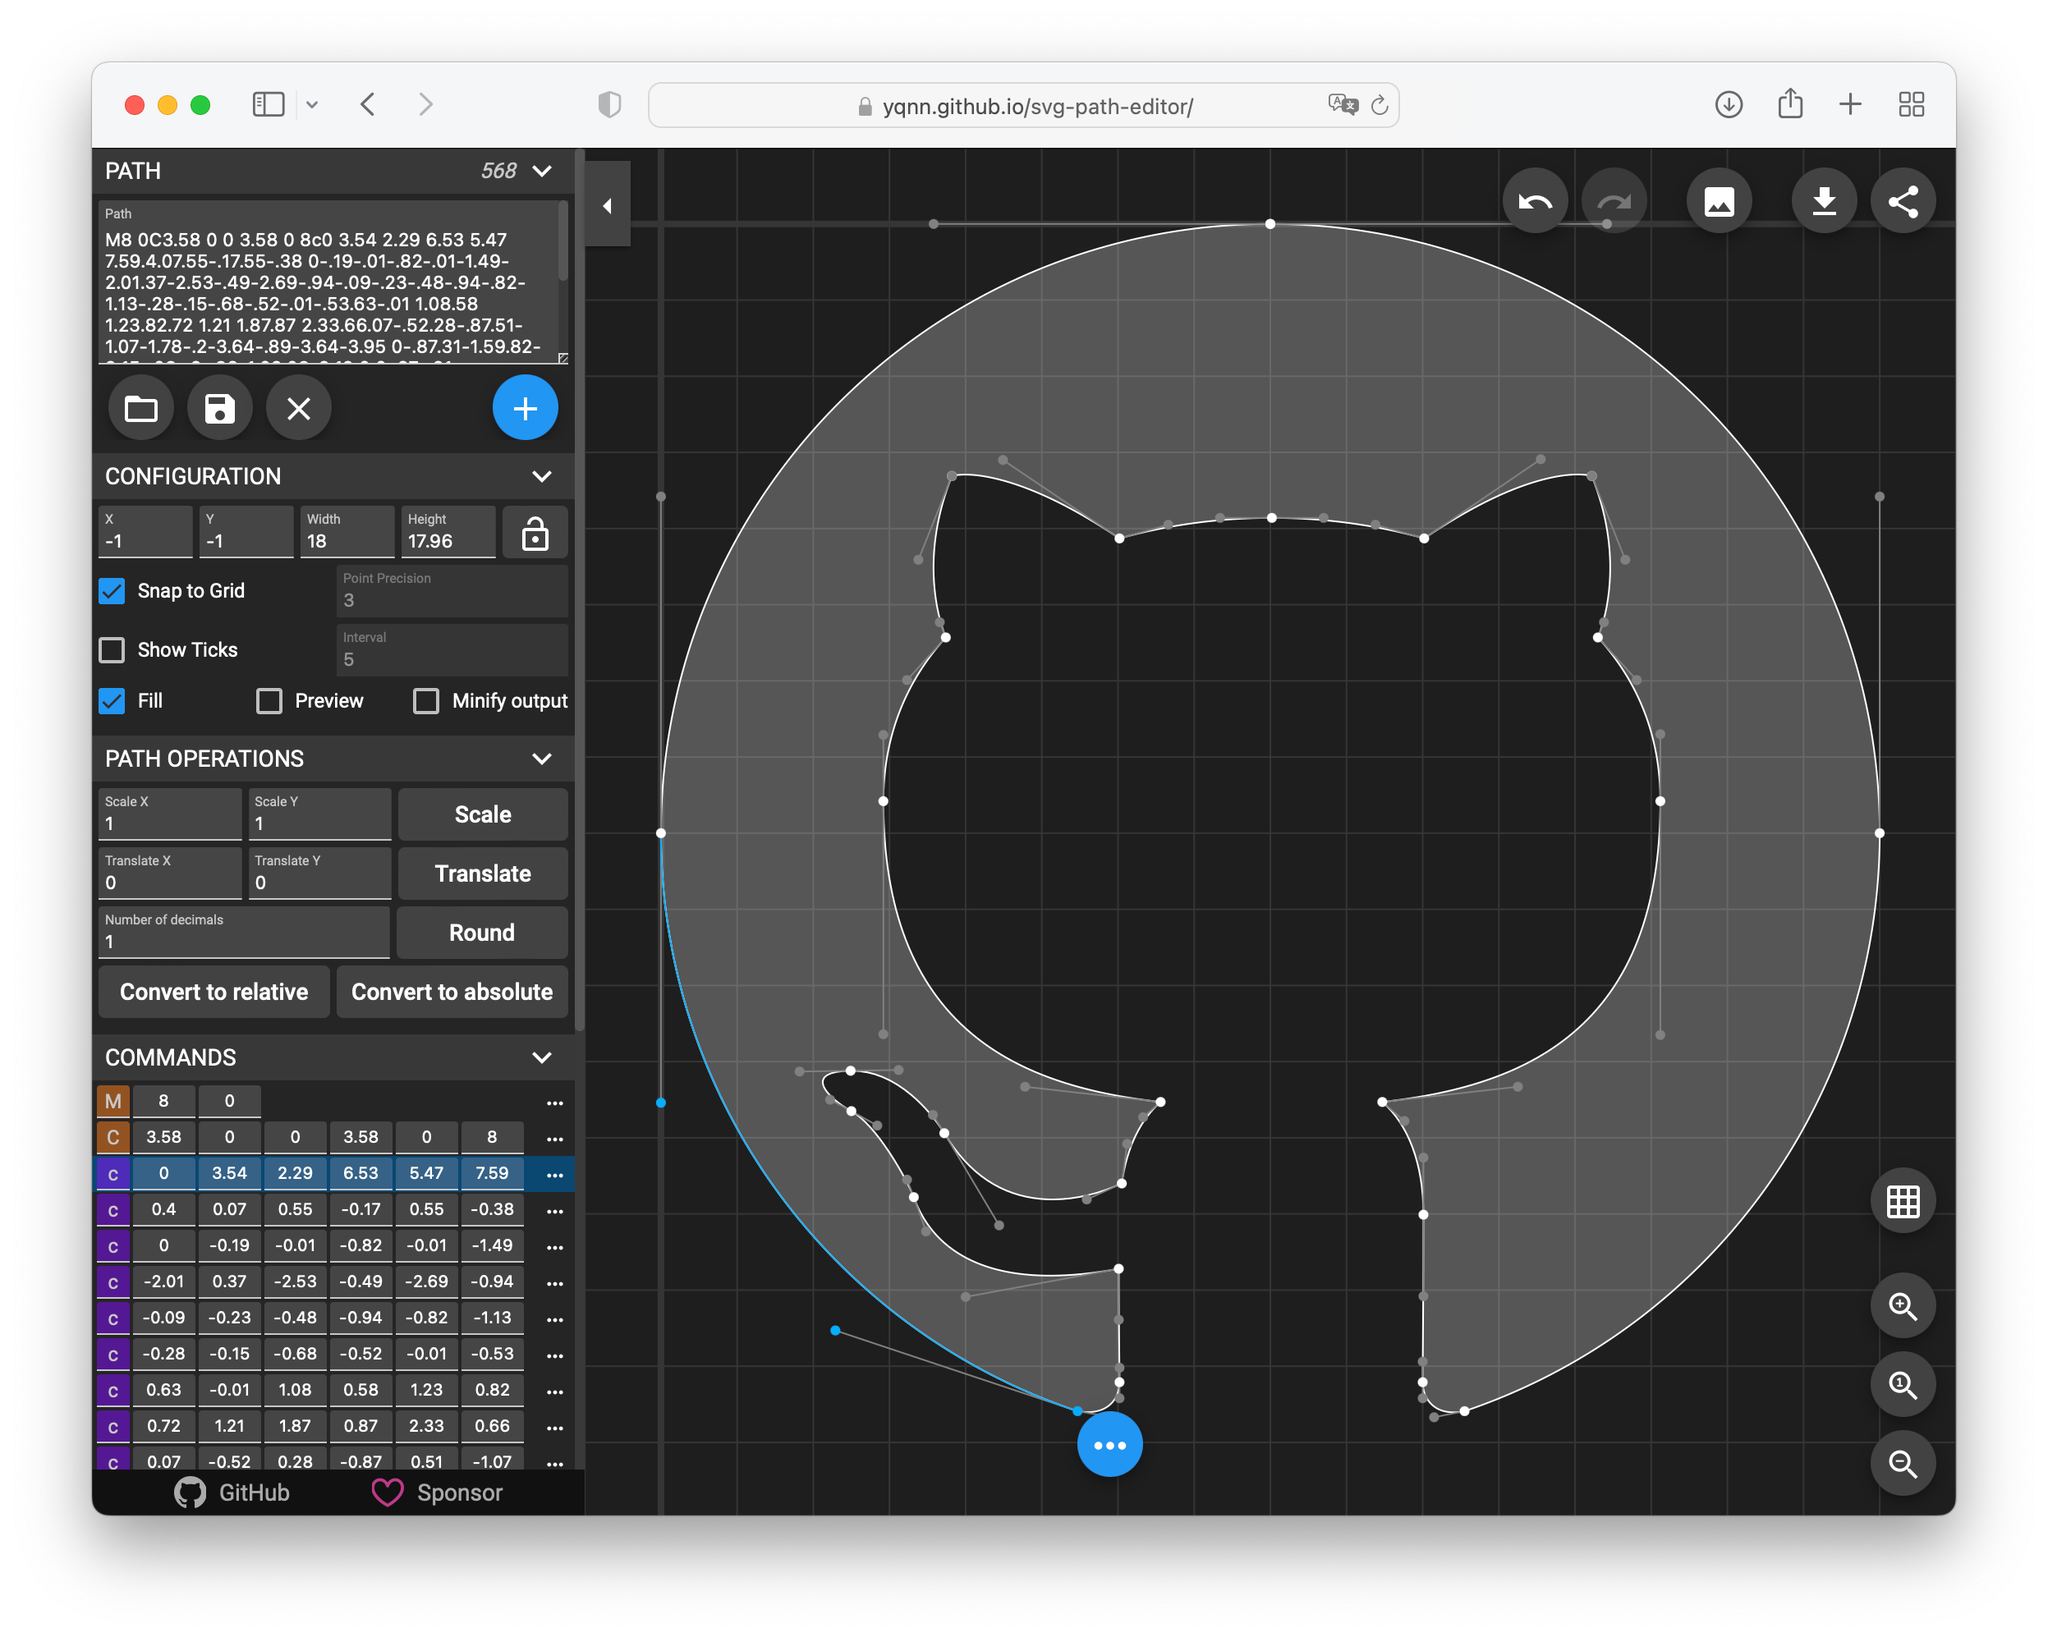This screenshot has width=2048, height=1637.
Task: Click the Save path floppy icon
Action: point(220,408)
